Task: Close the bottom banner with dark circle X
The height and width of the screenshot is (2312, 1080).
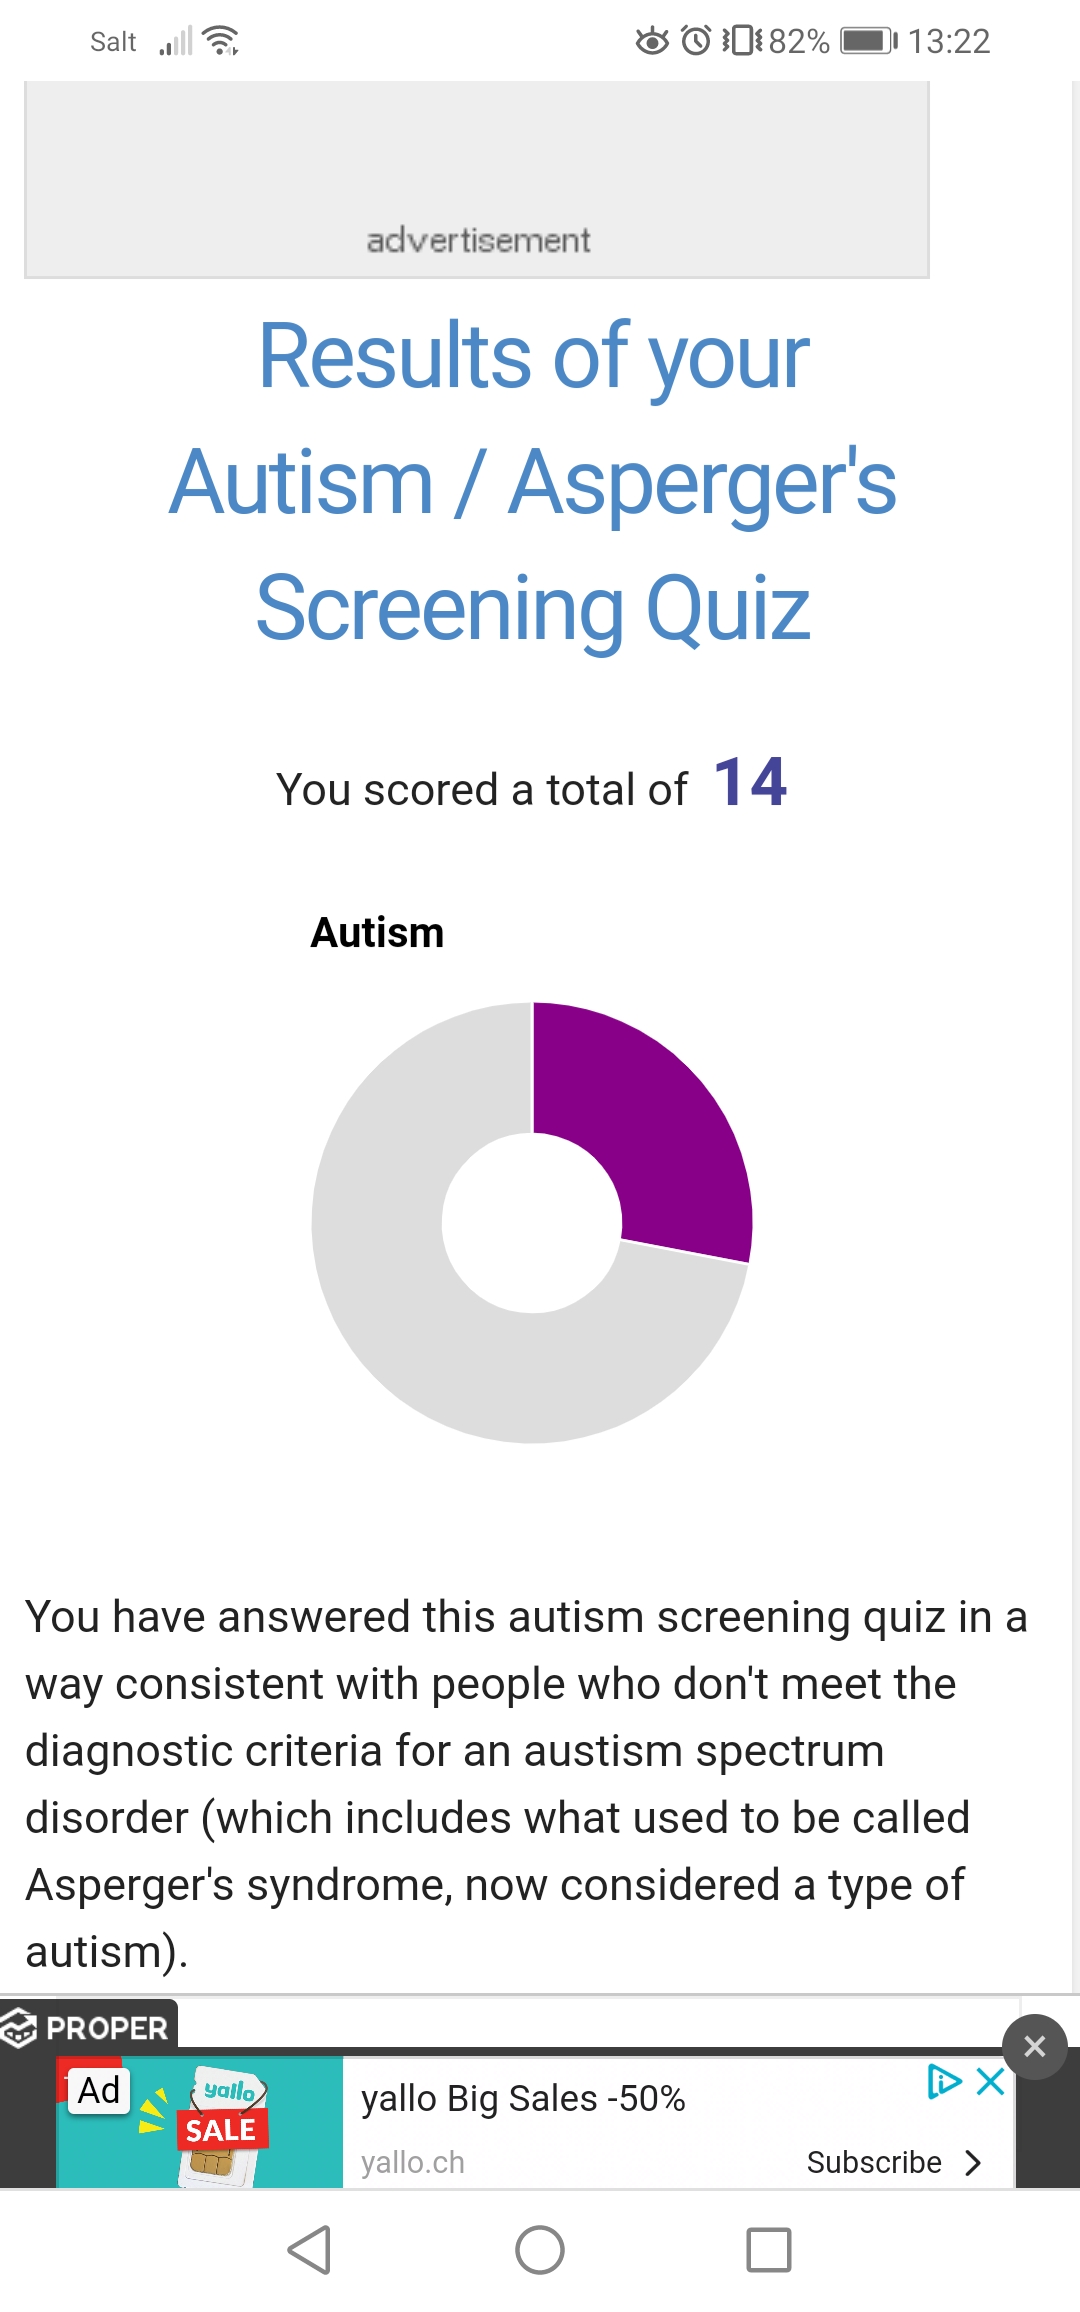Action: pyautogui.click(x=1035, y=2047)
